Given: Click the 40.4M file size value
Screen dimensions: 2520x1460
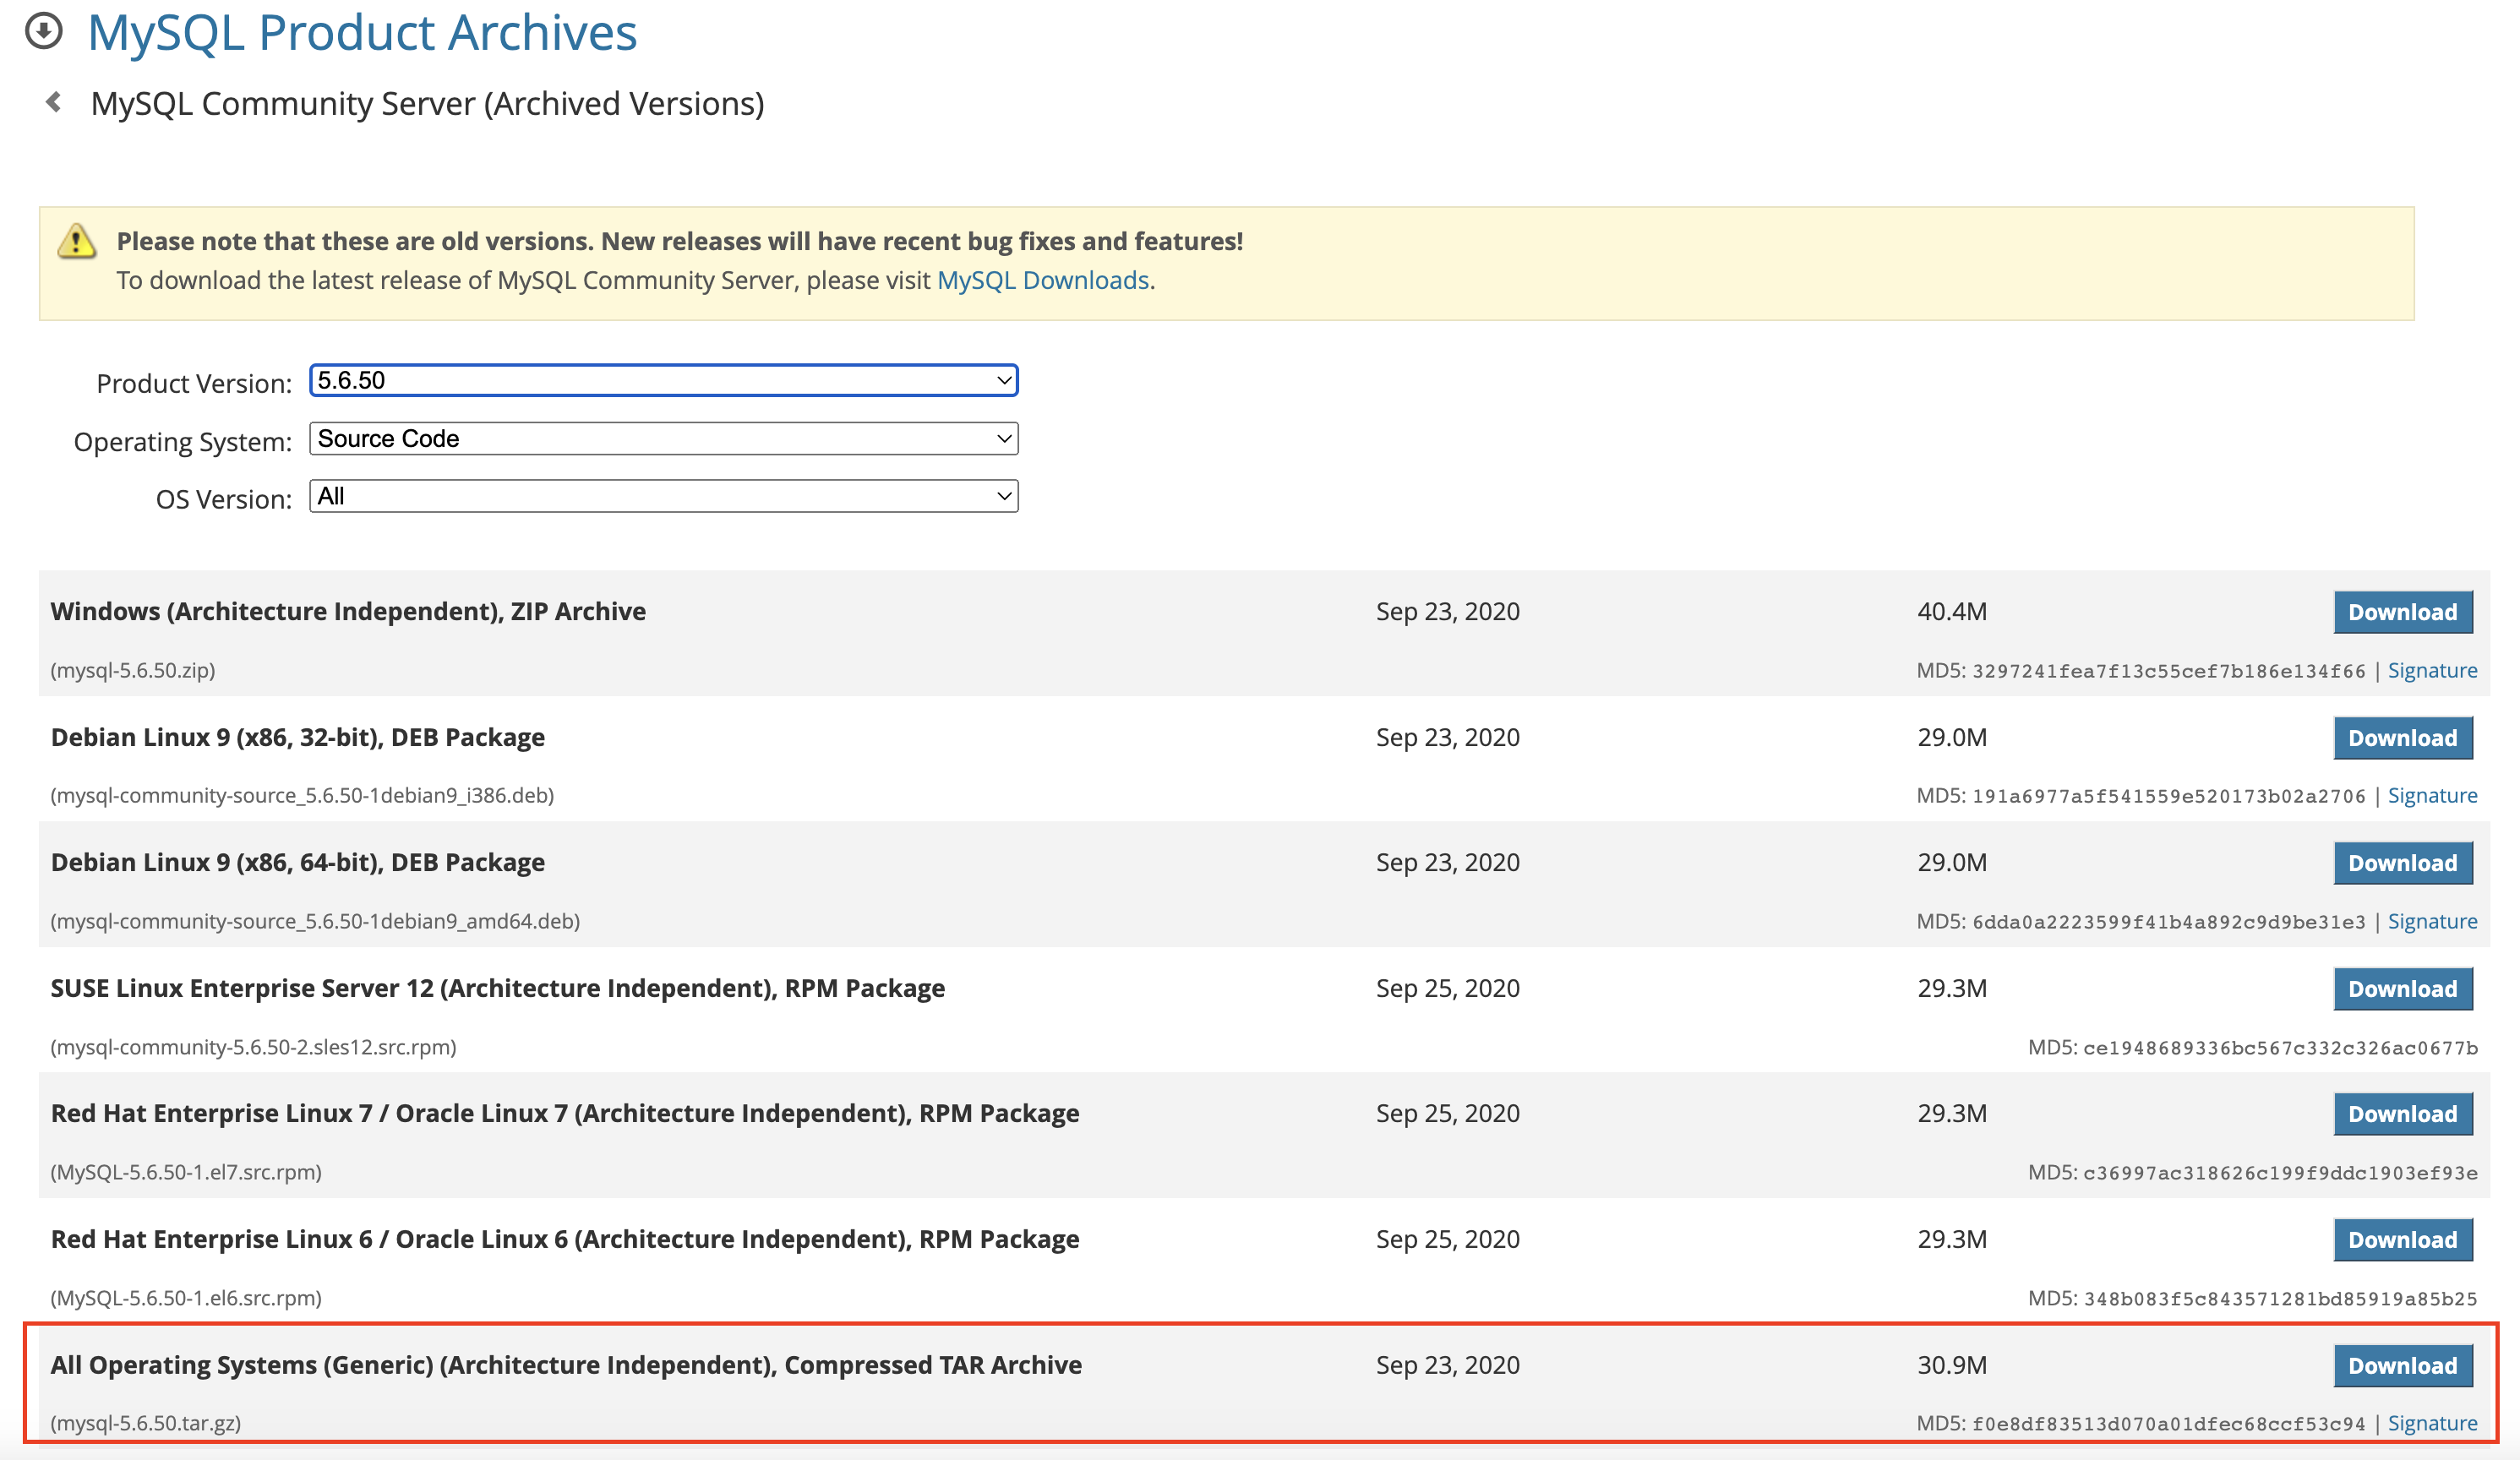Looking at the screenshot, I should coord(1952,611).
